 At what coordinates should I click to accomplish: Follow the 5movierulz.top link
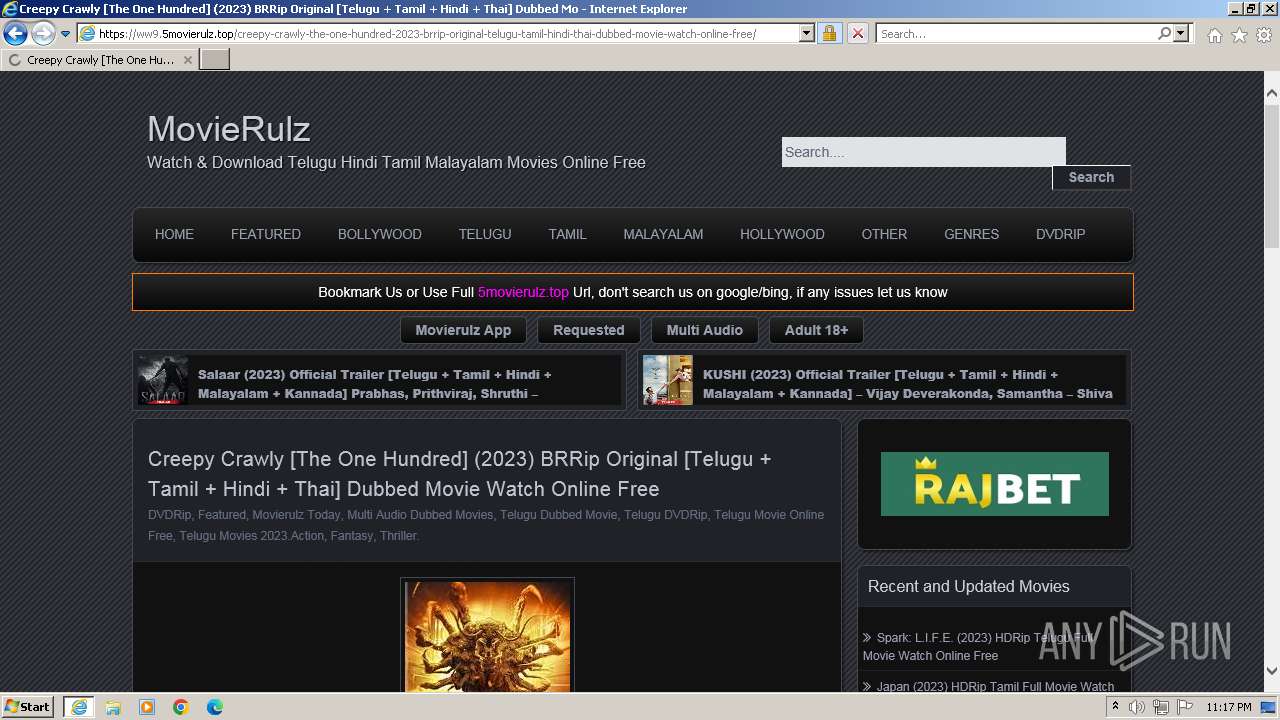[x=523, y=292]
